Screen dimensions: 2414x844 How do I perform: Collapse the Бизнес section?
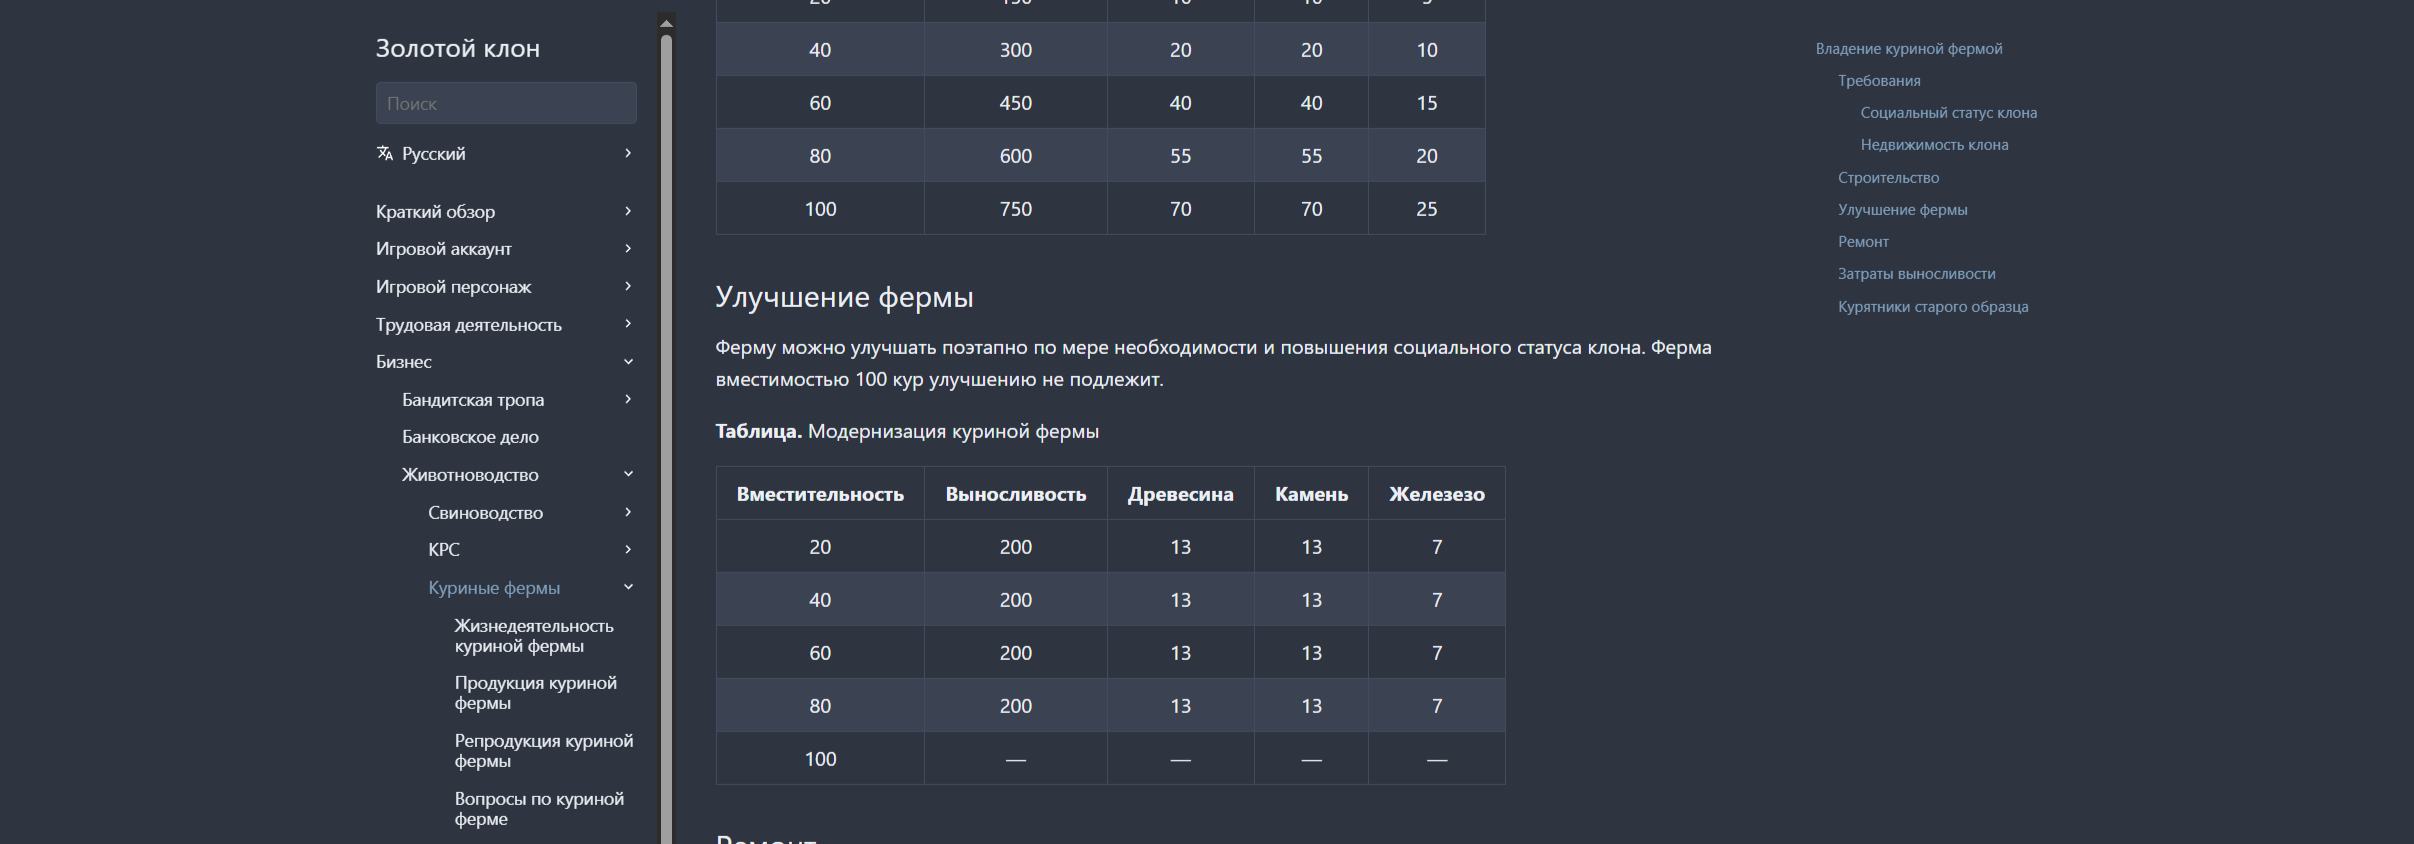click(x=628, y=362)
